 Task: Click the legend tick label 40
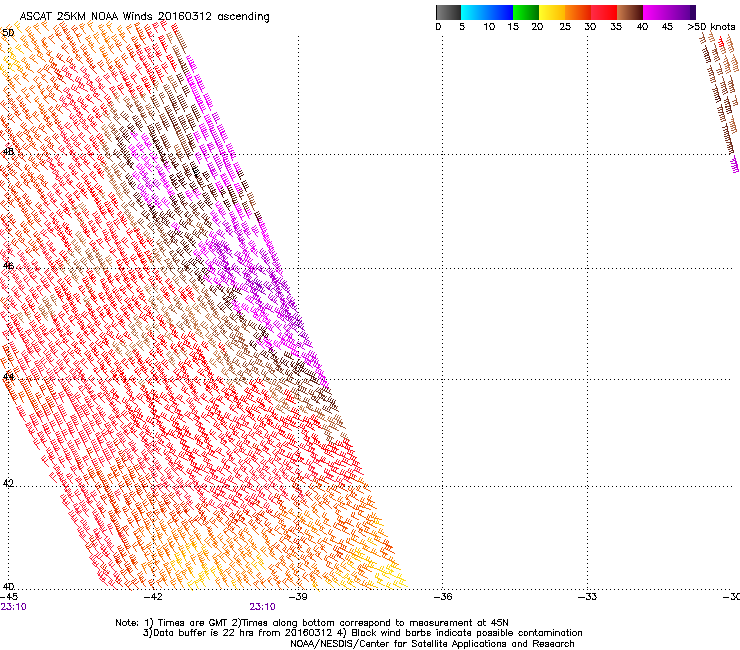(642, 27)
